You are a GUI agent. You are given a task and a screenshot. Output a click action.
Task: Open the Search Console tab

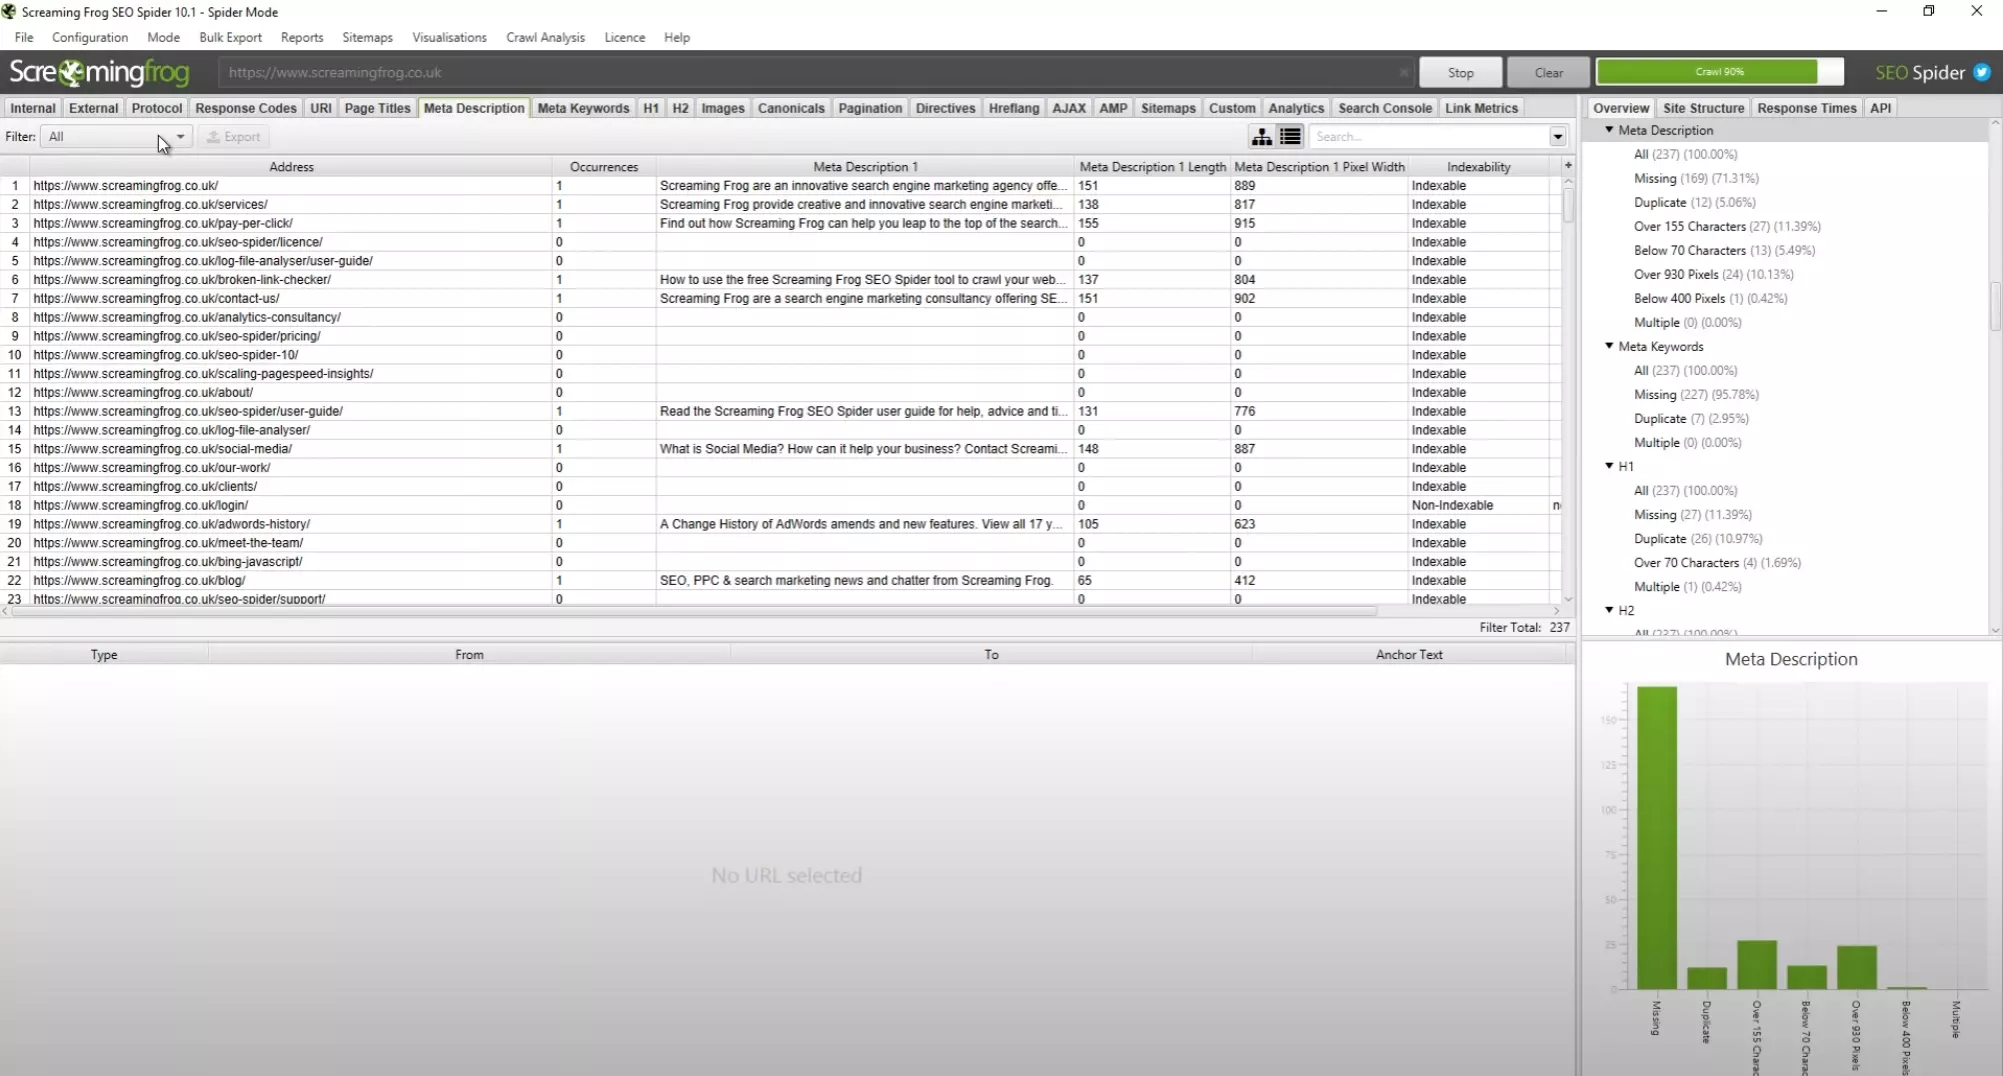click(x=1385, y=108)
